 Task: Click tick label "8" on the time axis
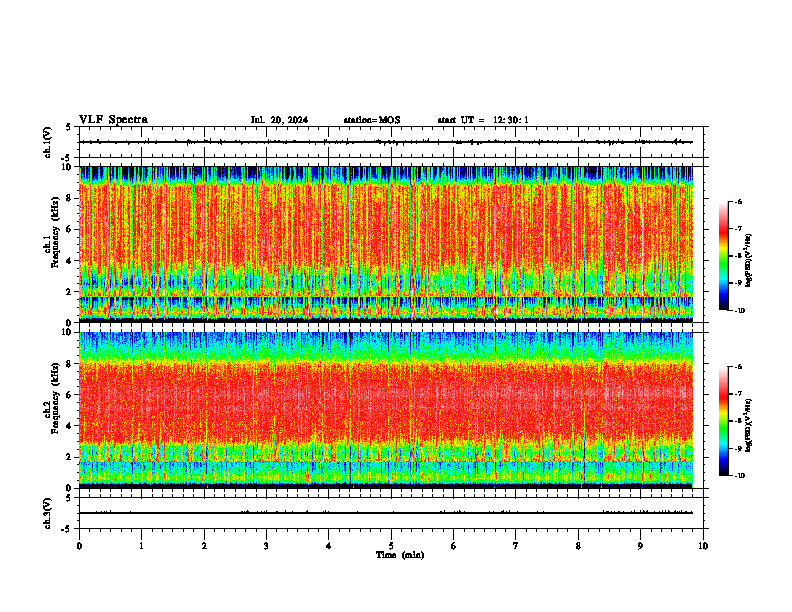578,546
